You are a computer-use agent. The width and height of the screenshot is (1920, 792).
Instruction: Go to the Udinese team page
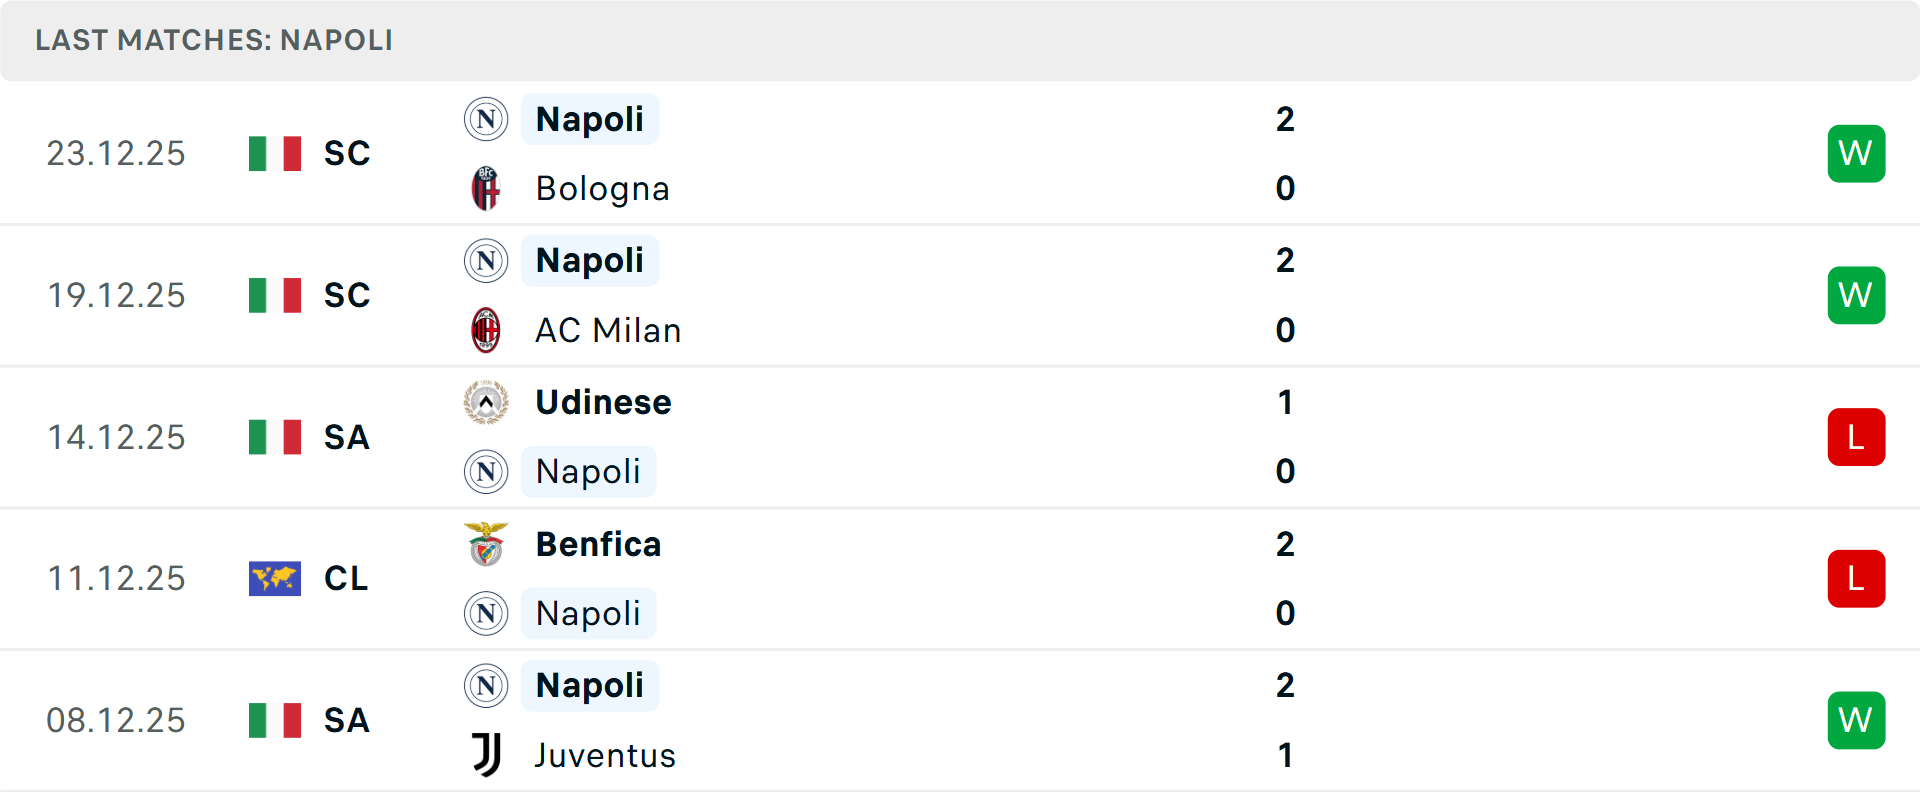(603, 402)
